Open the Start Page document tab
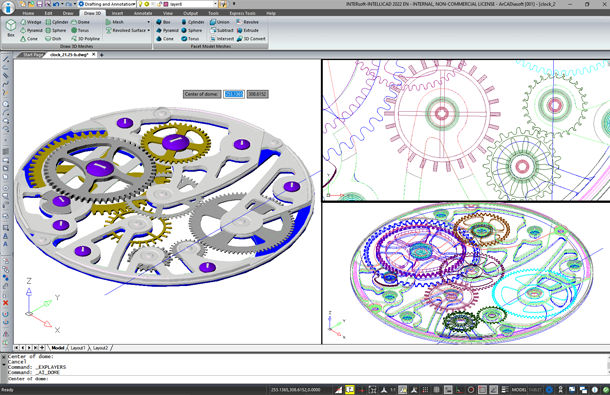This screenshot has height=395, width=610. pos(32,55)
